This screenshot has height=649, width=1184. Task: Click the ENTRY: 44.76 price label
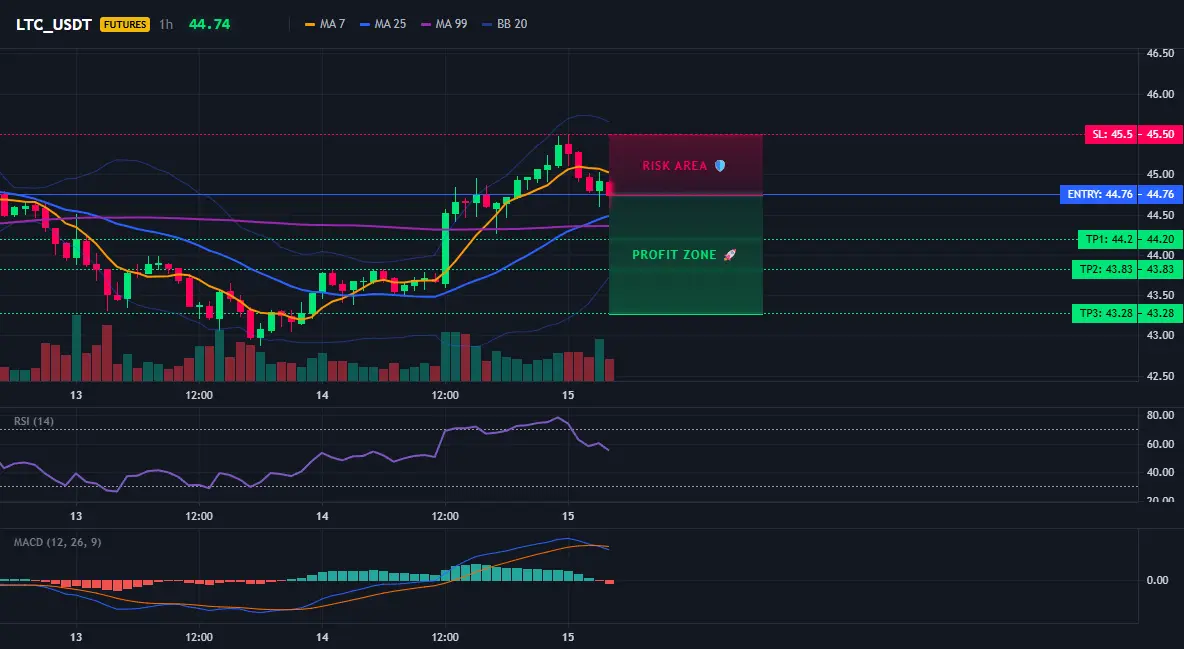(x=1099, y=194)
